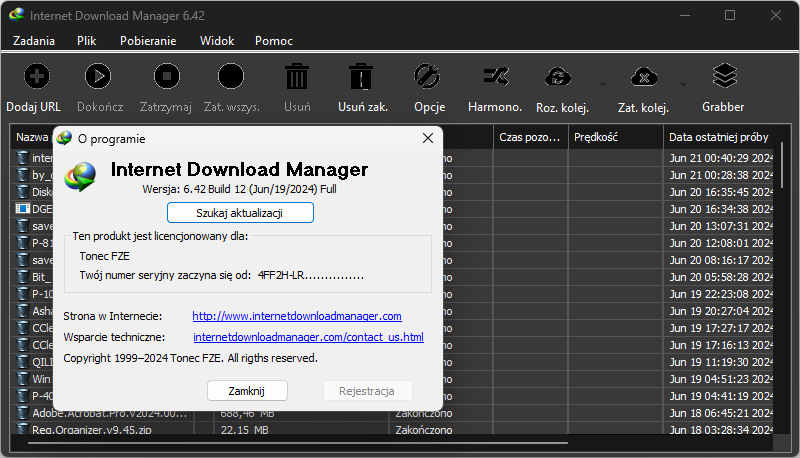Click the Czas pozo... column header
The width and height of the screenshot is (800, 458).
(530, 137)
